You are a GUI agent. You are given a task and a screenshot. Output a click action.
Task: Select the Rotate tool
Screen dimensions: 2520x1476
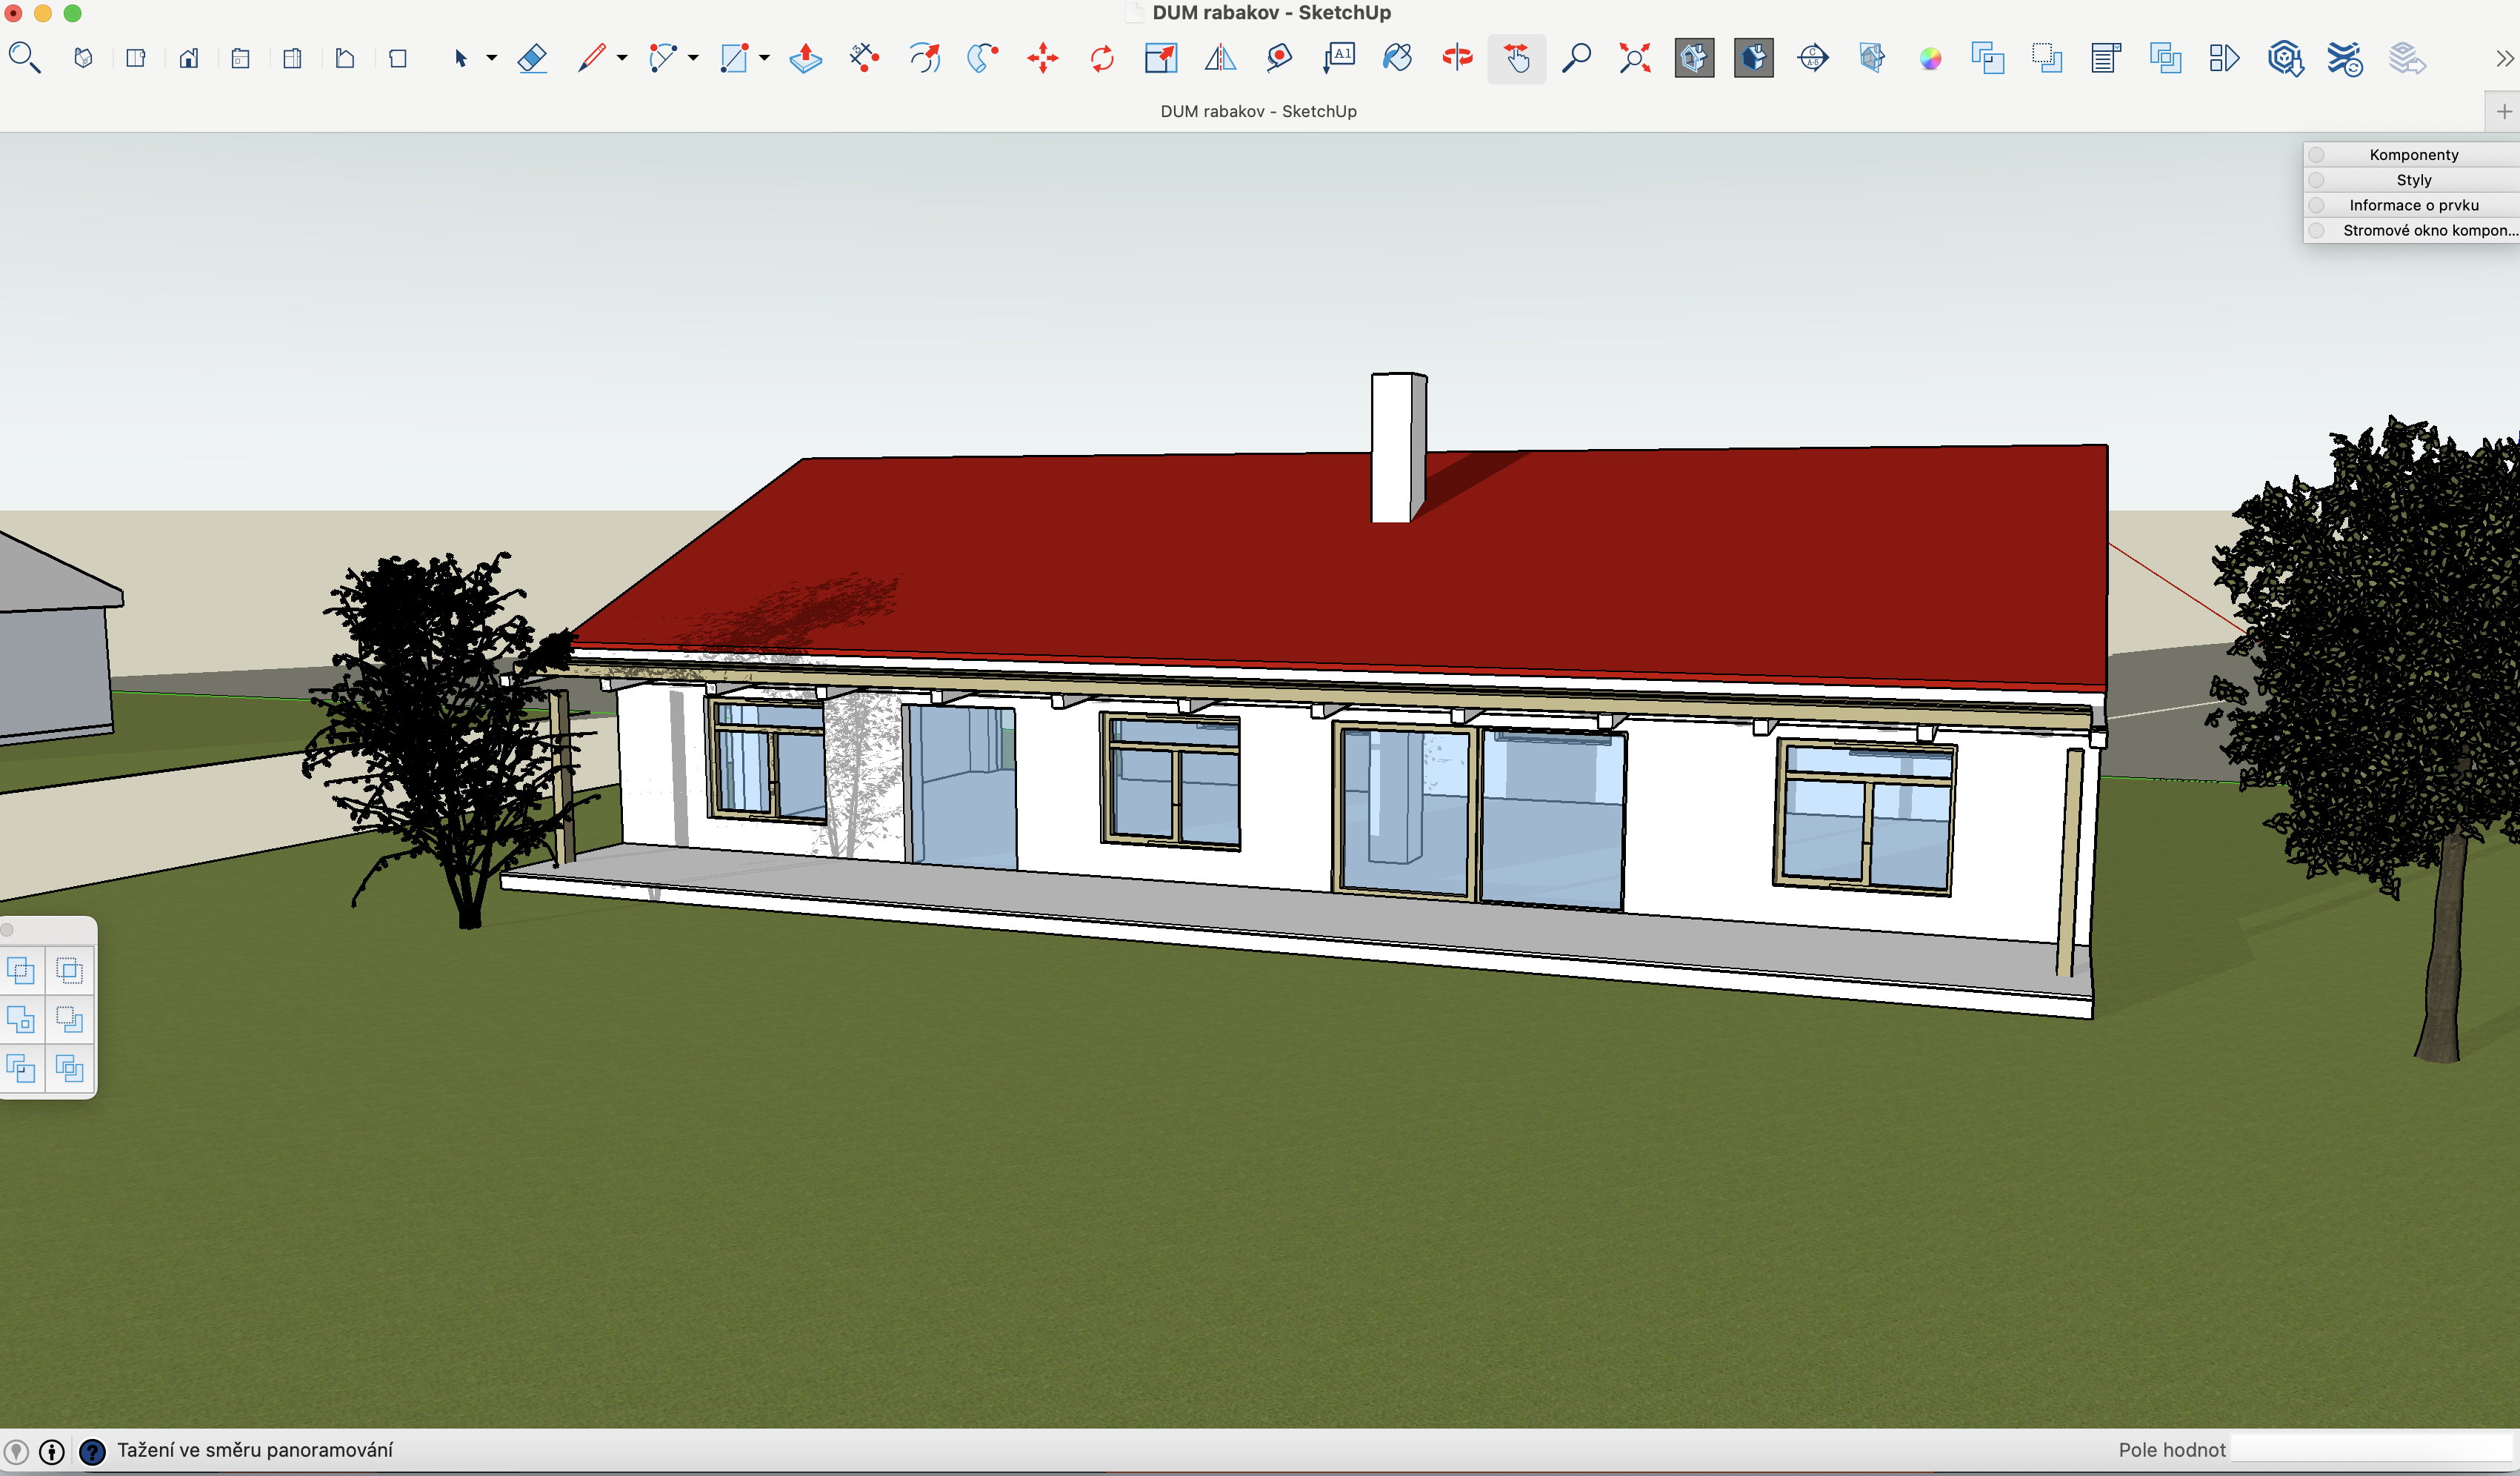(x=1102, y=58)
